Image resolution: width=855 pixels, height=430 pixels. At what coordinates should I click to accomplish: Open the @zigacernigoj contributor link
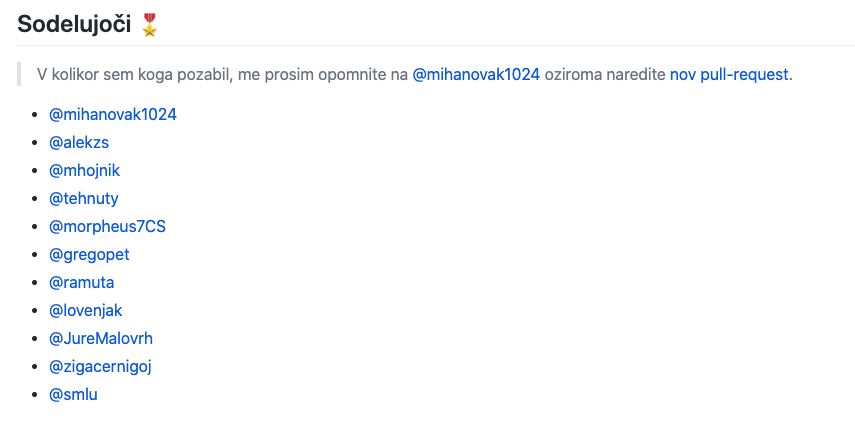100,366
